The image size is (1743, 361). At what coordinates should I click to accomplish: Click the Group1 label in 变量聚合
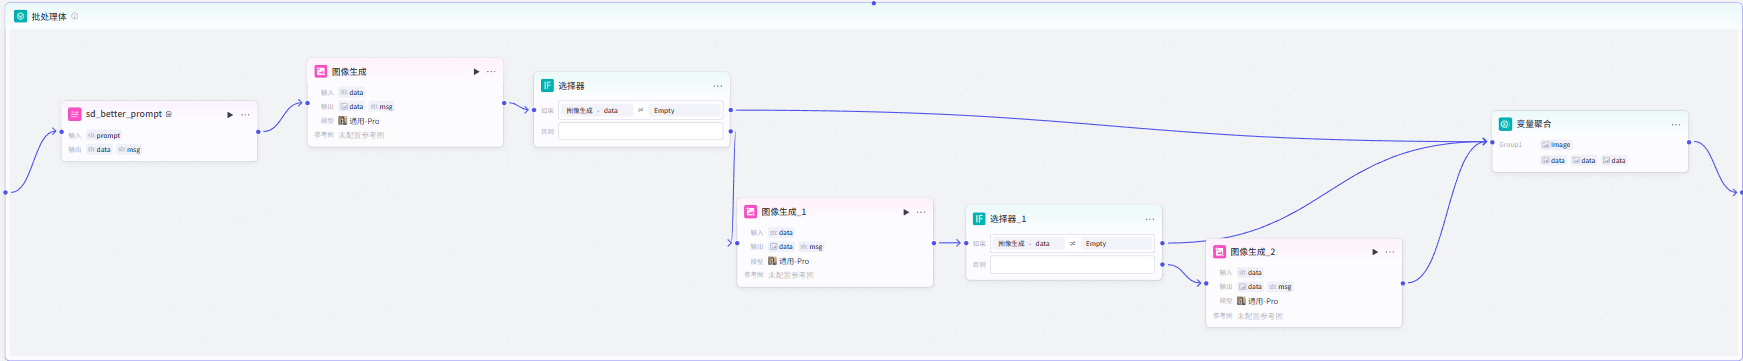point(1511,144)
